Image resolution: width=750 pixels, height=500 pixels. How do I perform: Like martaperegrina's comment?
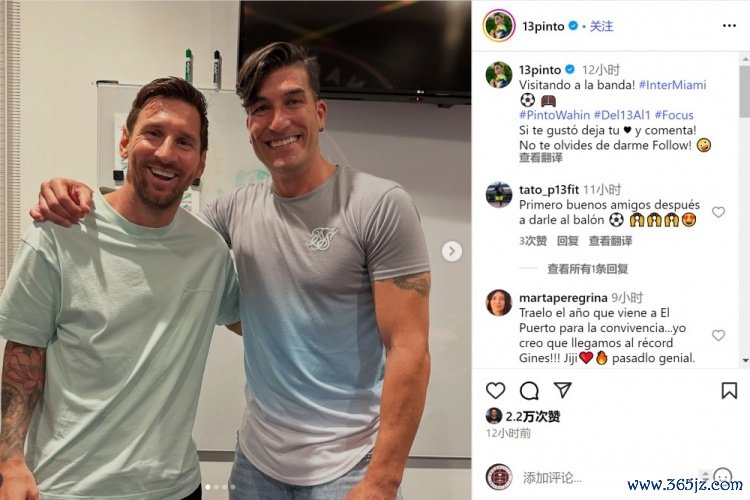coord(718,335)
